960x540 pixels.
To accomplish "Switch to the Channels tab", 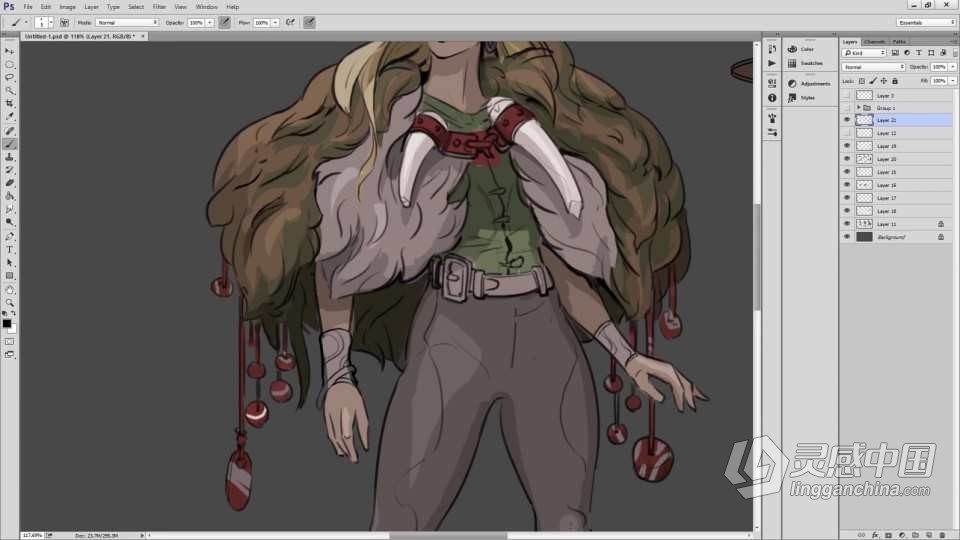I will coord(874,42).
